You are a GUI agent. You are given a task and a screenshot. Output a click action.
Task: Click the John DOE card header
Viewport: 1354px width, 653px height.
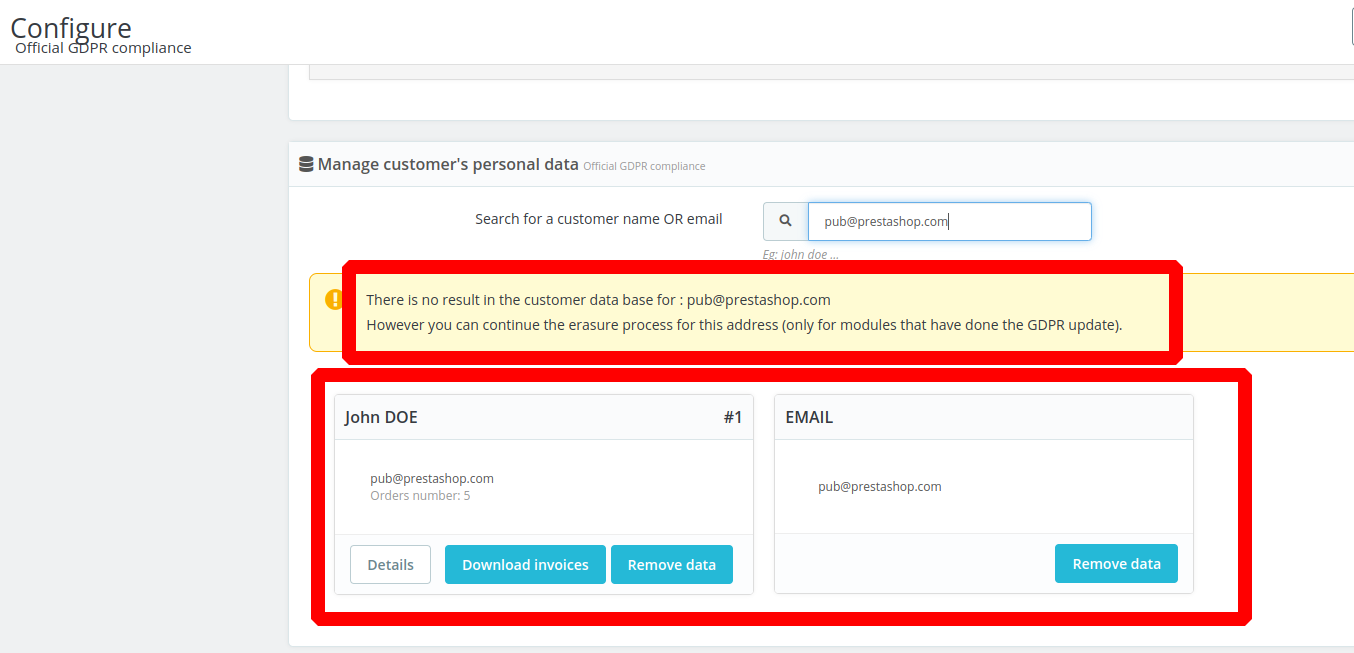pyautogui.click(x=381, y=417)
